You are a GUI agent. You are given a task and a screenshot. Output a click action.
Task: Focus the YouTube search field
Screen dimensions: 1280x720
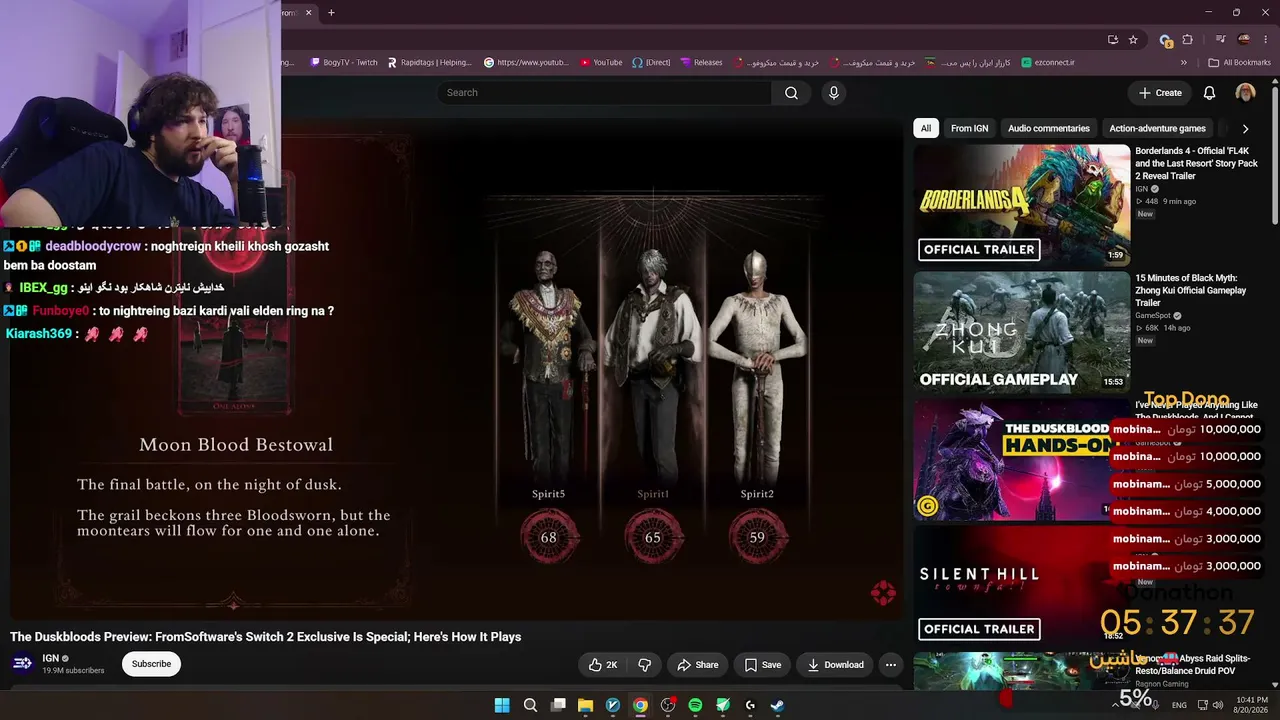pos(604,93)
